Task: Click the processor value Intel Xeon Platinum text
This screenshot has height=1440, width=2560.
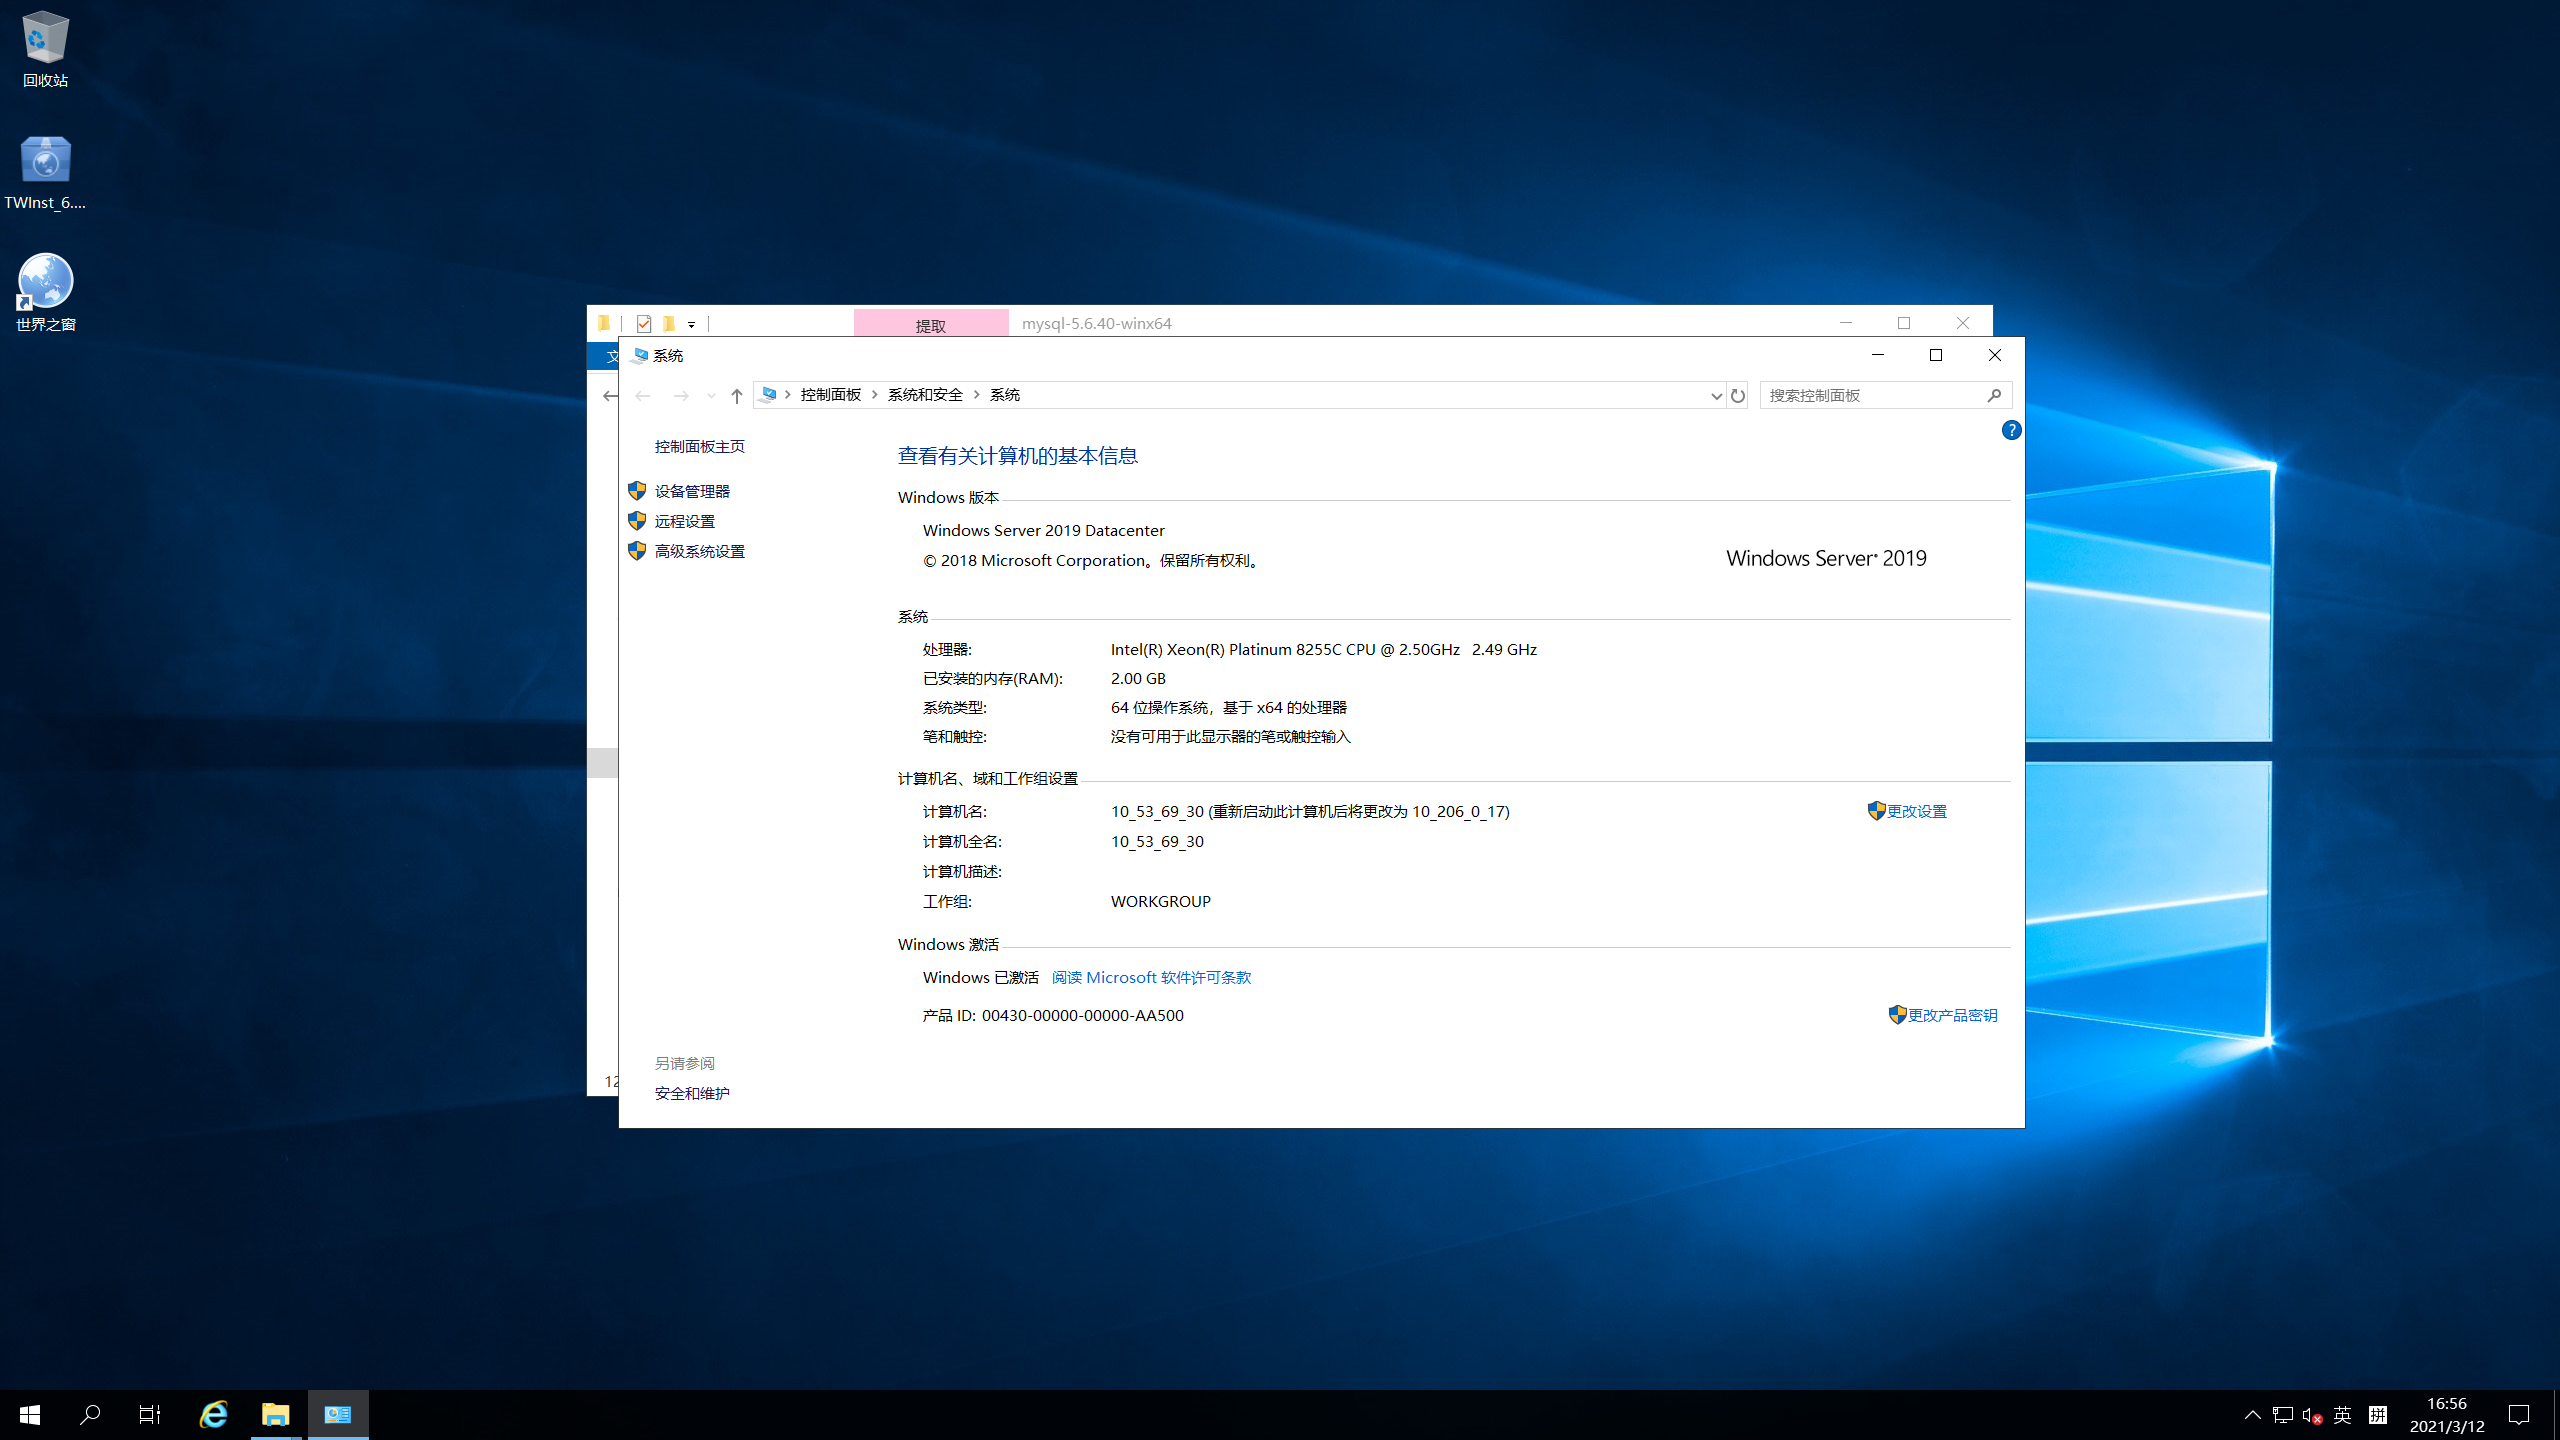Action: 1323,649
